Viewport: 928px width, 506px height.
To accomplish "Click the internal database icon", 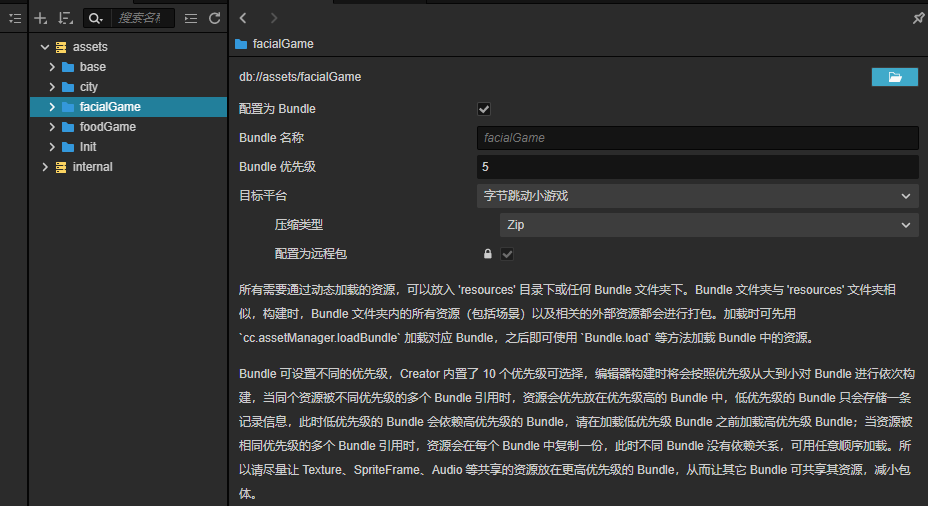I will [61, 167].
